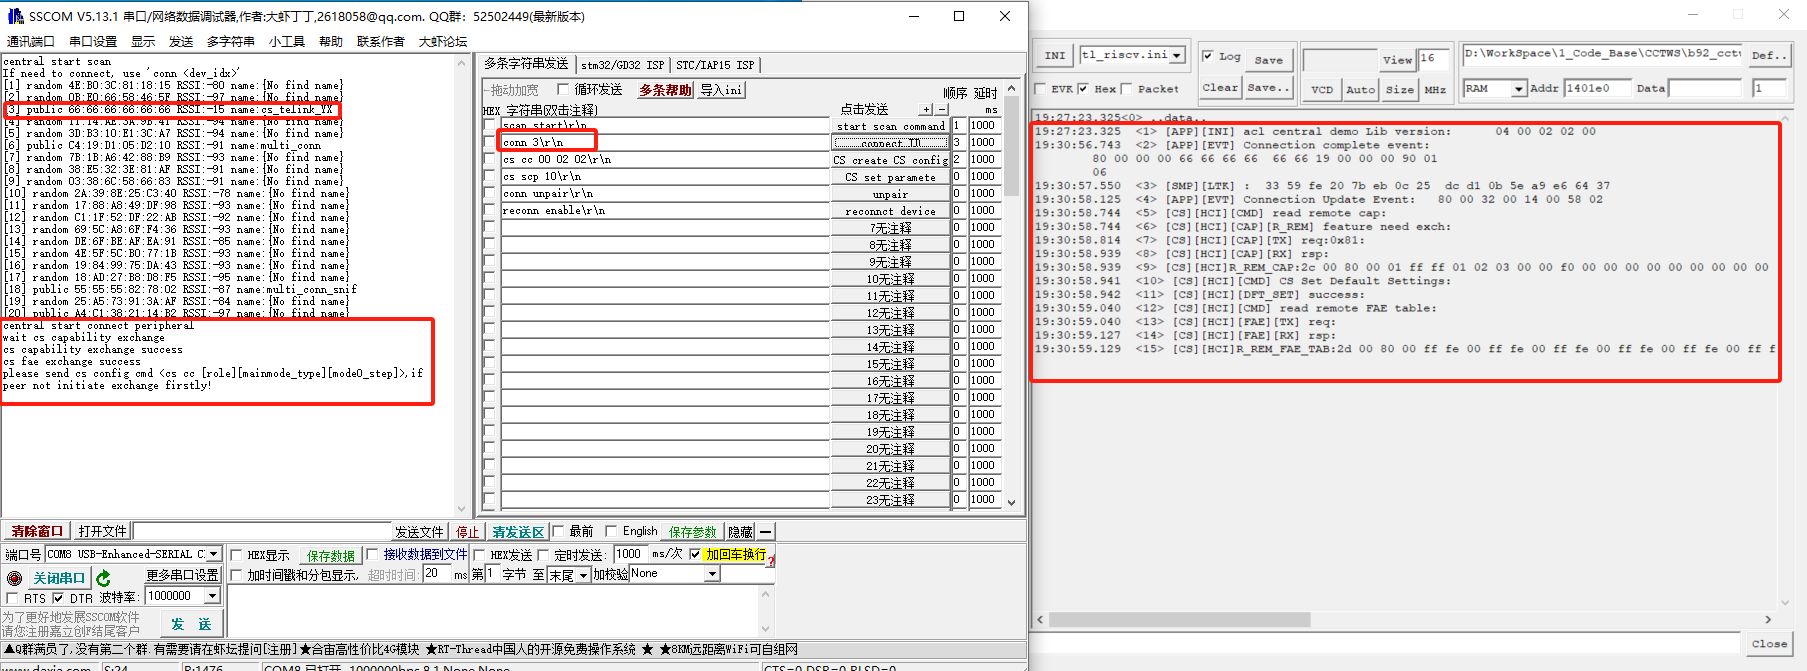Uncheck the DTR checkbox
The image size is (1807, 671).
coord(58,598)
